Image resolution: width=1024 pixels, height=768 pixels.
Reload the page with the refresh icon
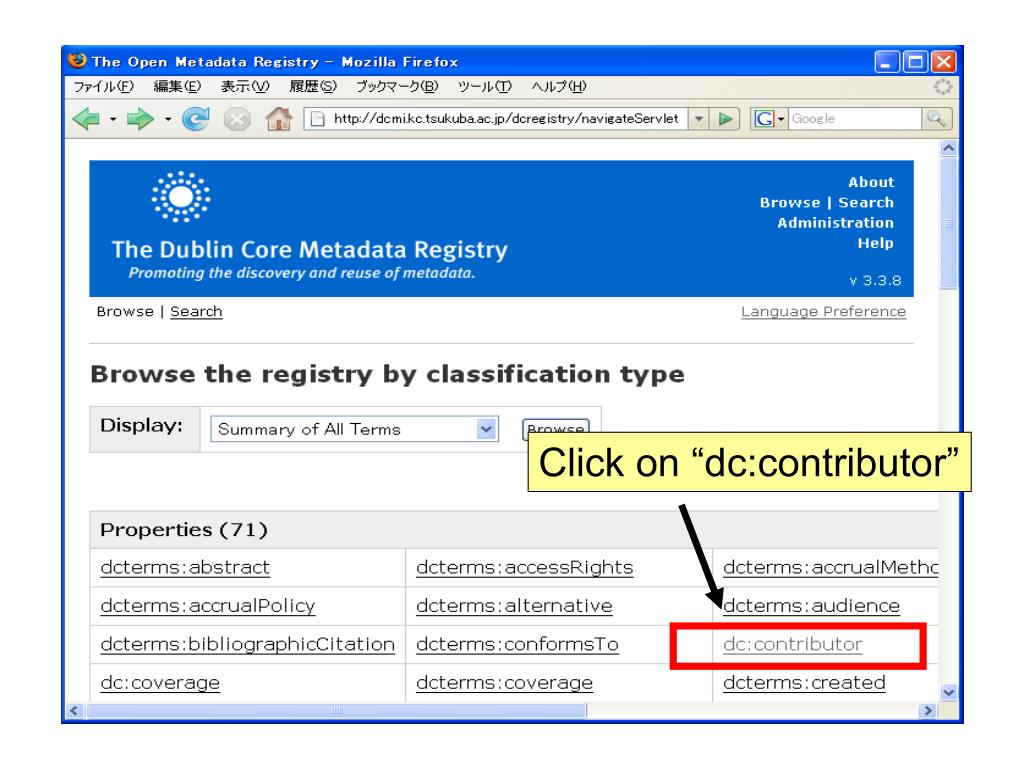click(195, 119)
